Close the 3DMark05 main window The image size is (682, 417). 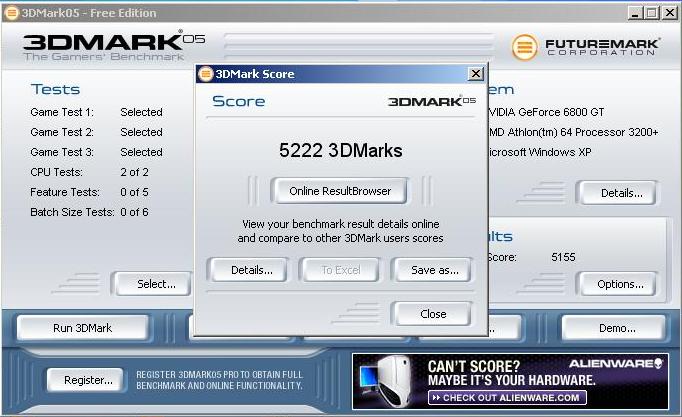pyautogui.click(x=669, y=13)
